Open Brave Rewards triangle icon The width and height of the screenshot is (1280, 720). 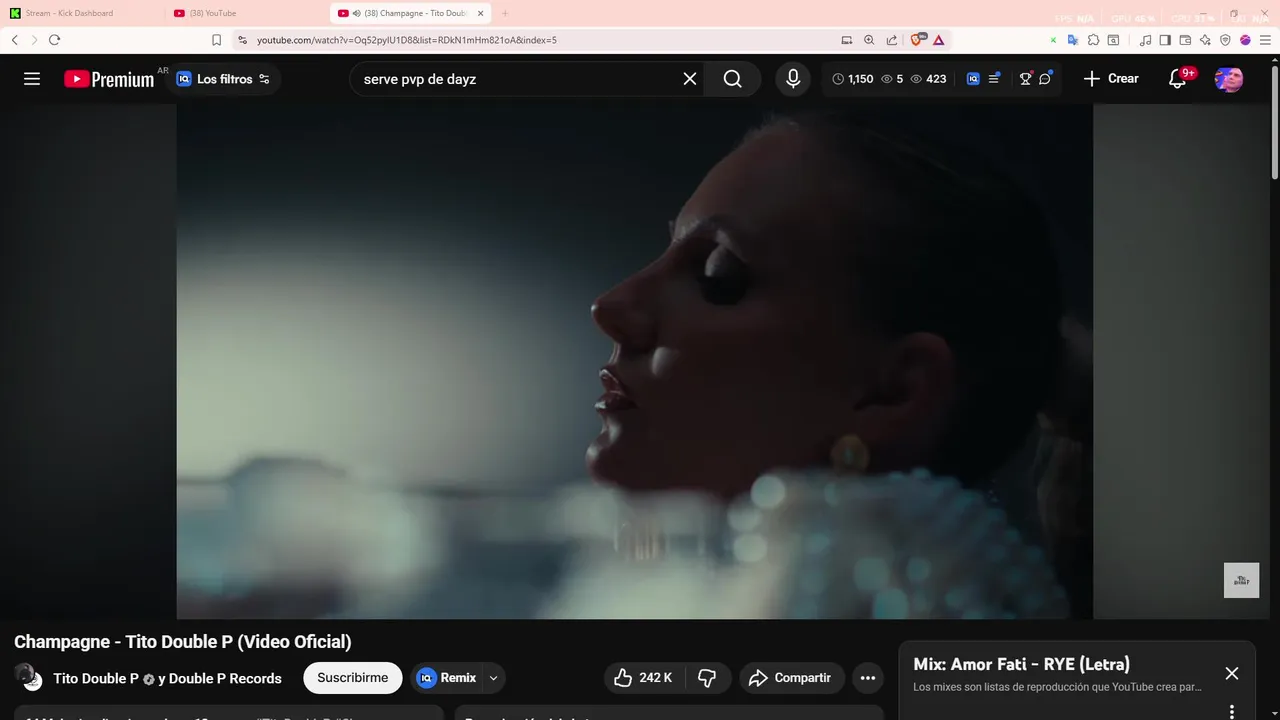(939, 40)
